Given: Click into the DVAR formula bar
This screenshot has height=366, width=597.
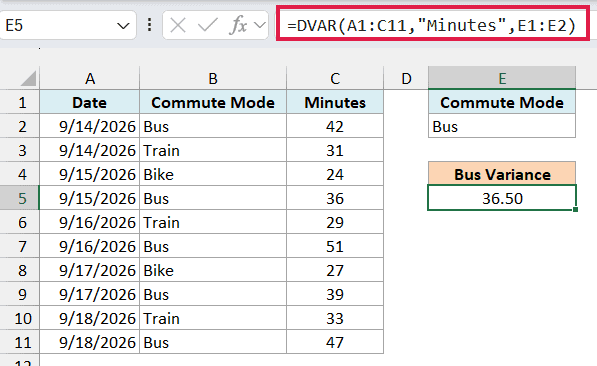Looking at the screenshot, I should click(x=433, y=26).
